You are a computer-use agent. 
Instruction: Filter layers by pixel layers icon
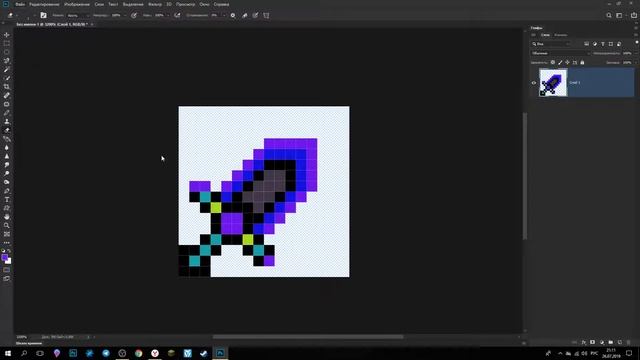tap(587, 44)
